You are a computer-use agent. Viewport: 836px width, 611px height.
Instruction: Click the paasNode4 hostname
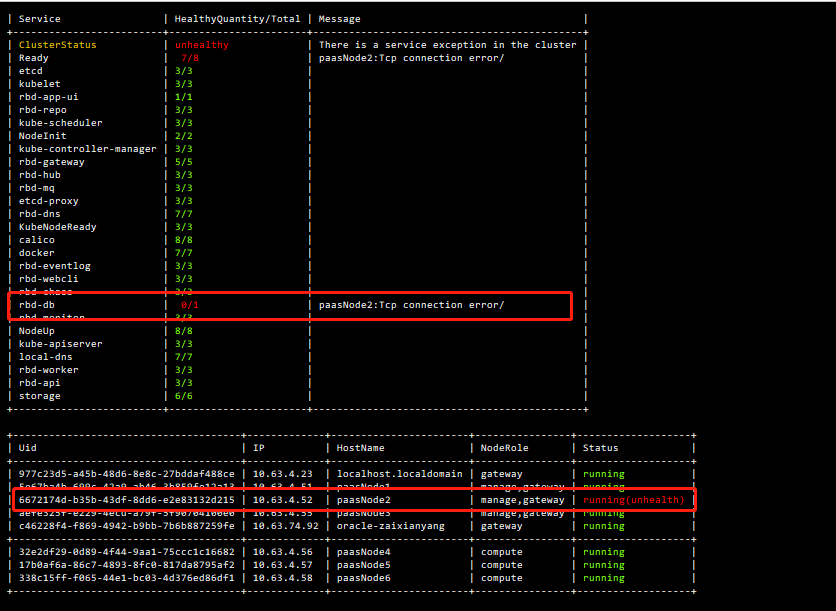pyautogui.click(x=363, y=552)
